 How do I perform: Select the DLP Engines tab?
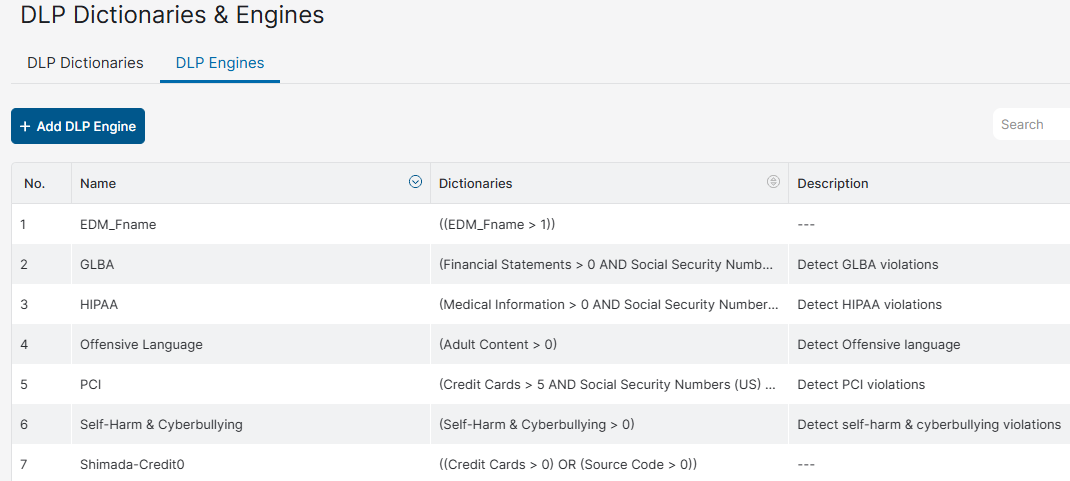[x=220, y=63]
